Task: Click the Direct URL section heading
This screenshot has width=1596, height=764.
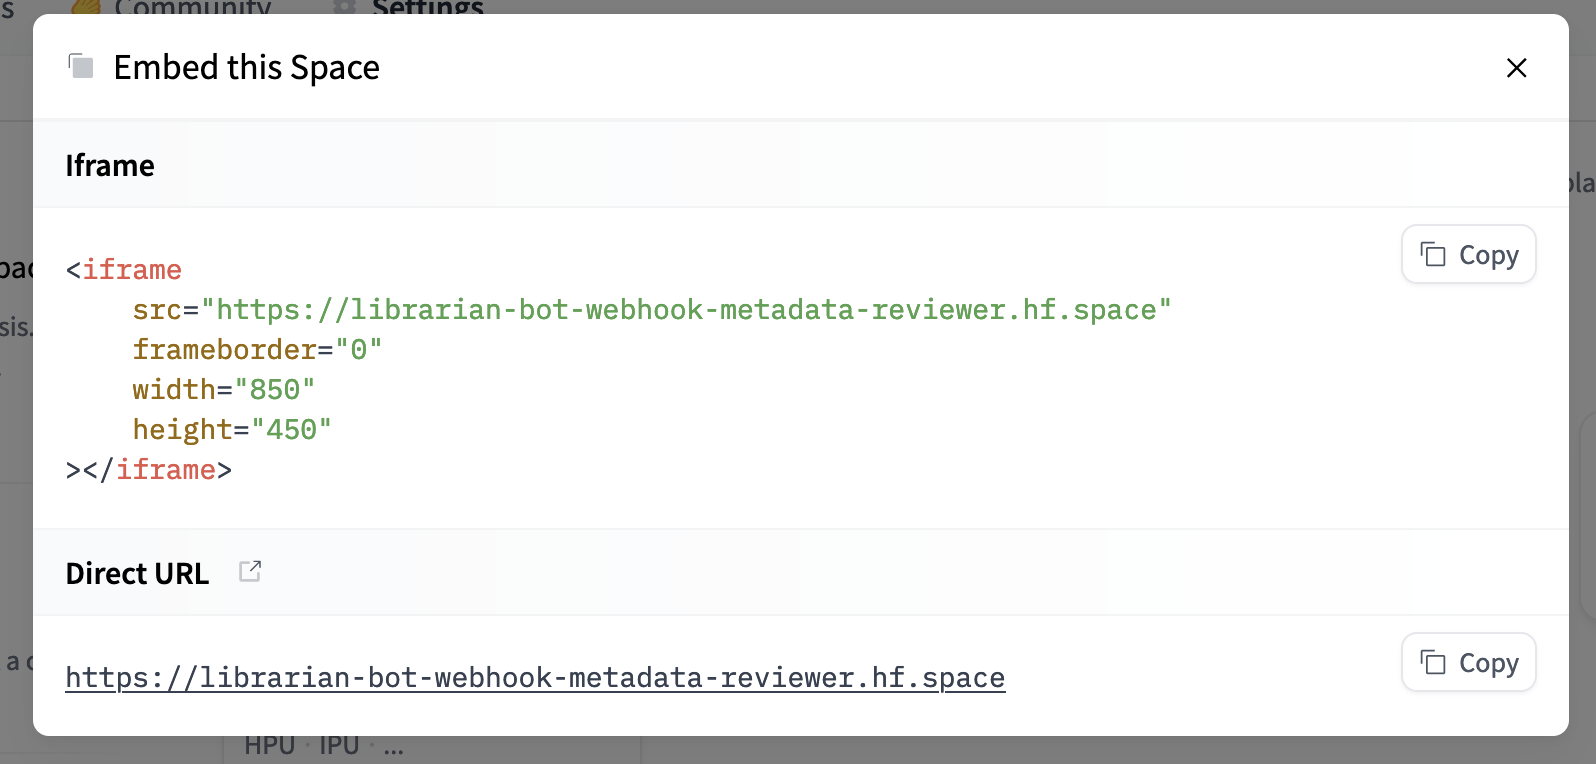Action: coord(137,574)
